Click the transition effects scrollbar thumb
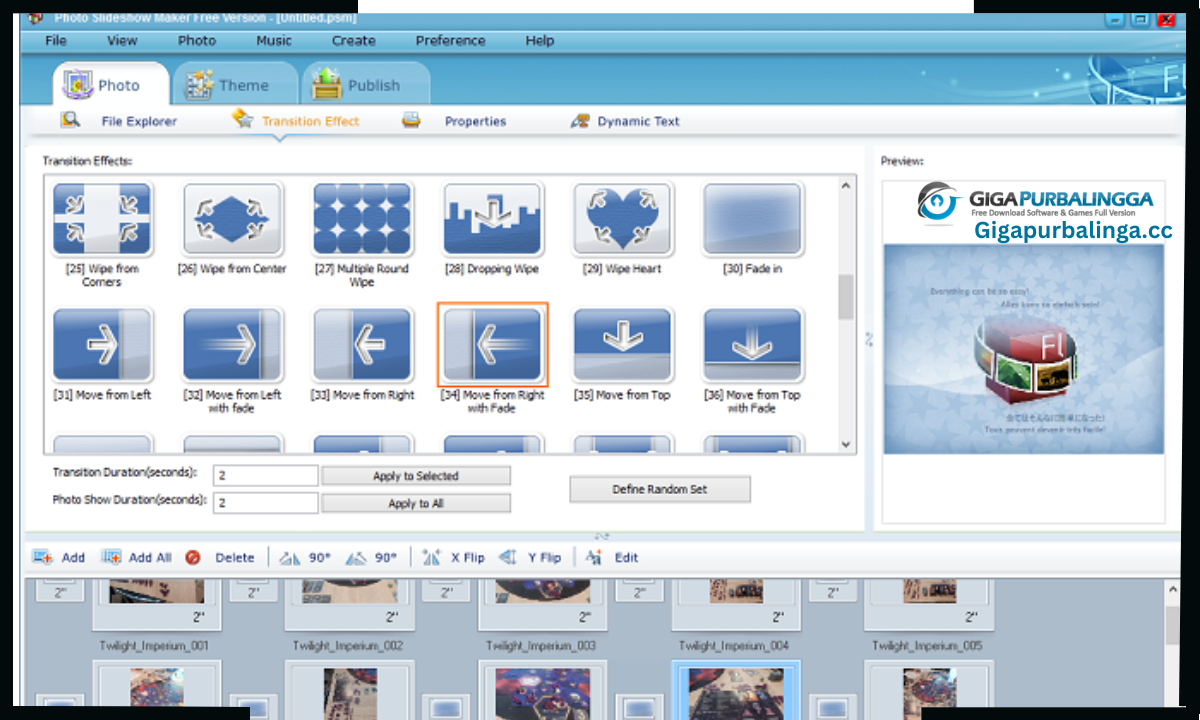Image resolution: width=1200 pixels, height=720 pixels. pyautogui.click(x=846, y=297)
